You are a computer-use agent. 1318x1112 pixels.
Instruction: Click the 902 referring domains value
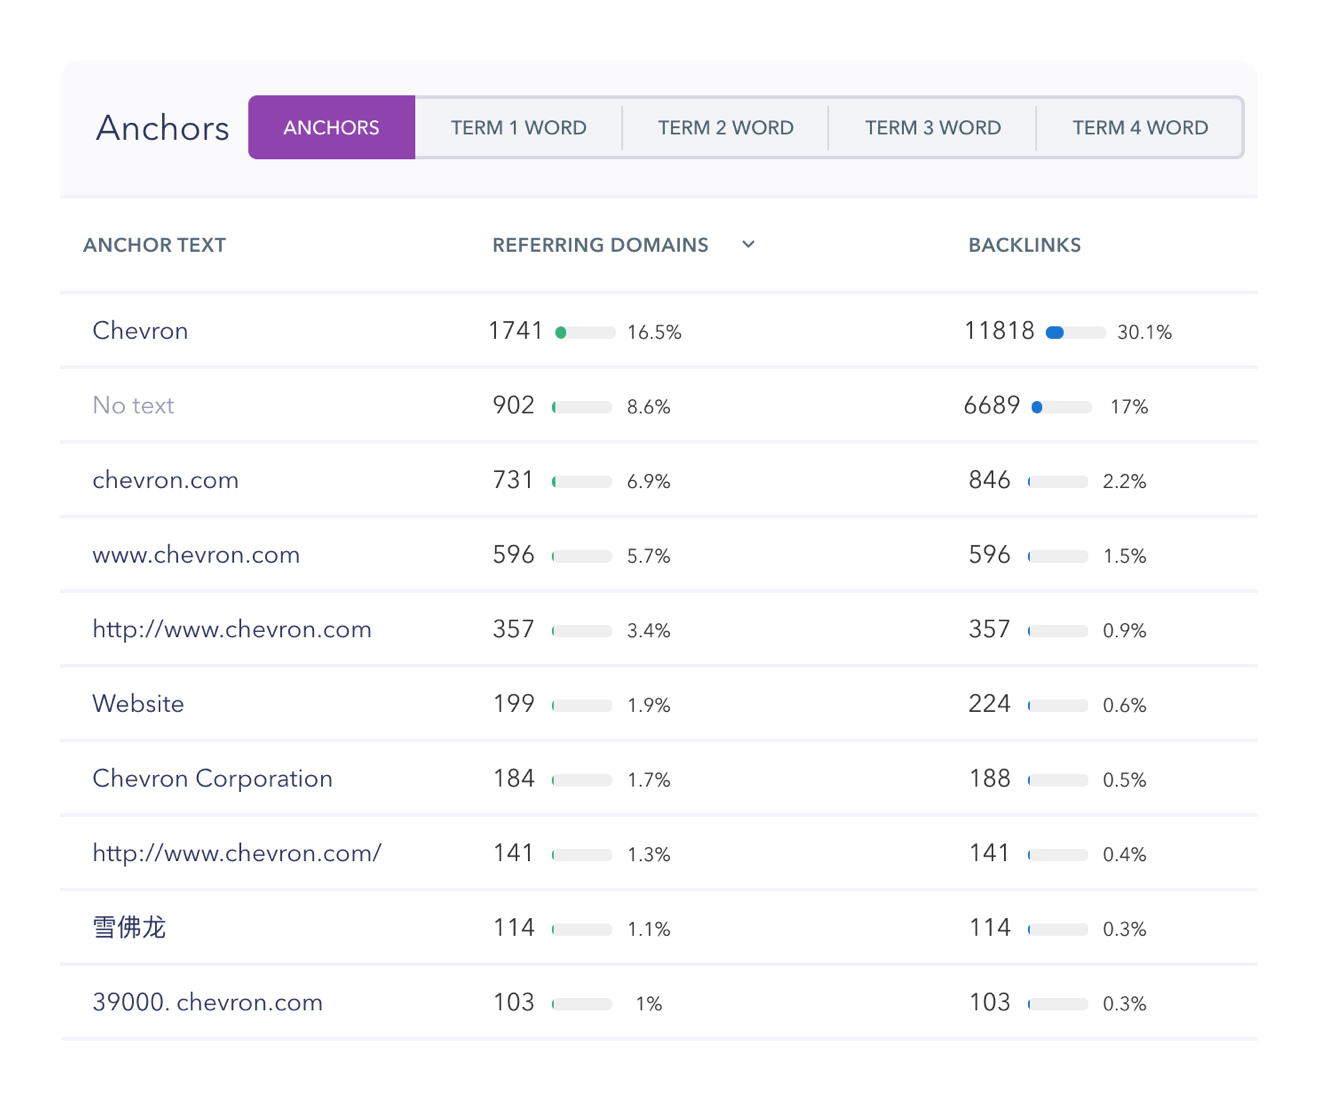(x=514, y=405)
